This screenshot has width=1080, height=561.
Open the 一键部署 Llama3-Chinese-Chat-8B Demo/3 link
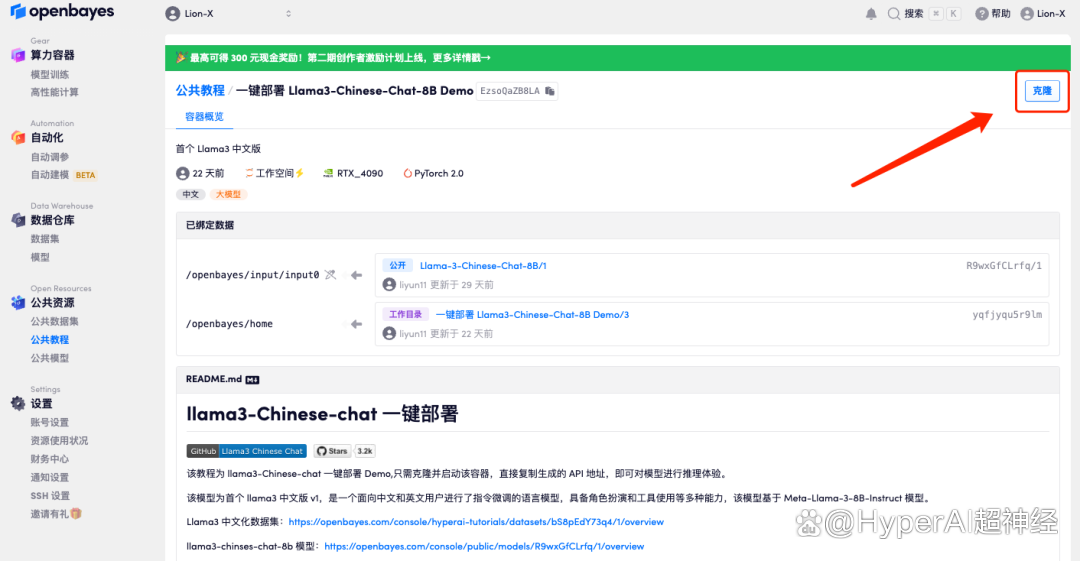(x=532, y=314)
